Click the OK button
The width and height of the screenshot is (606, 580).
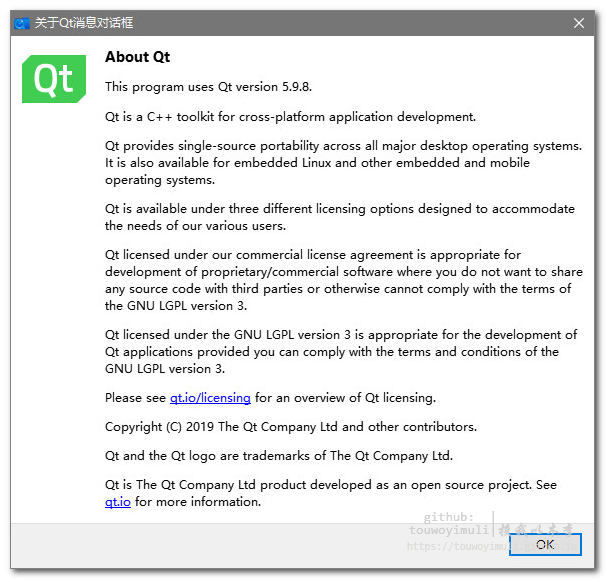coord(545,544)
